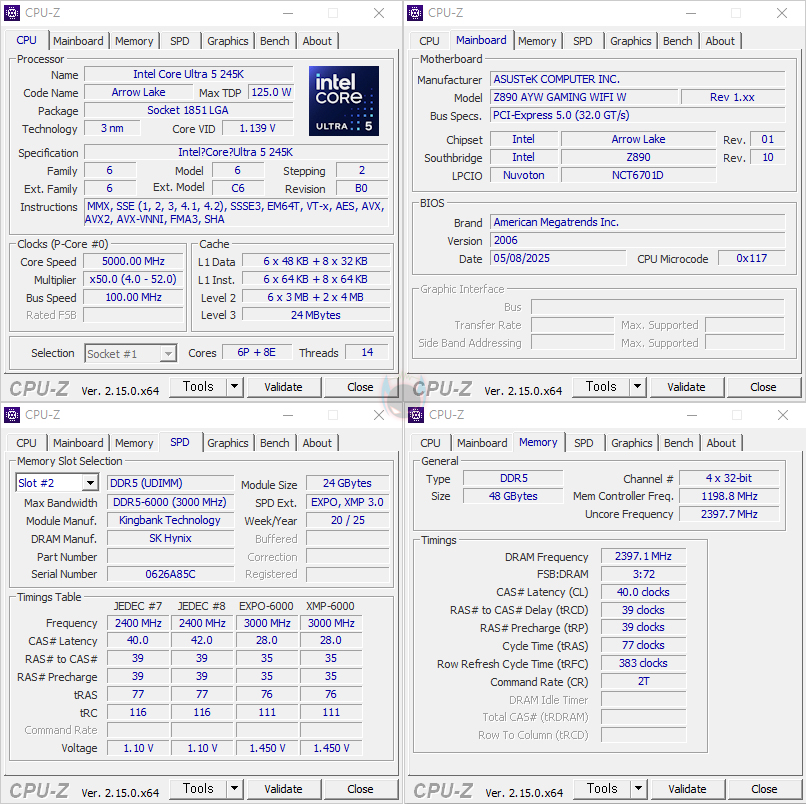Select Serial Number '0626A85C'
806x804 pixels.
click(x=170, y=574)
